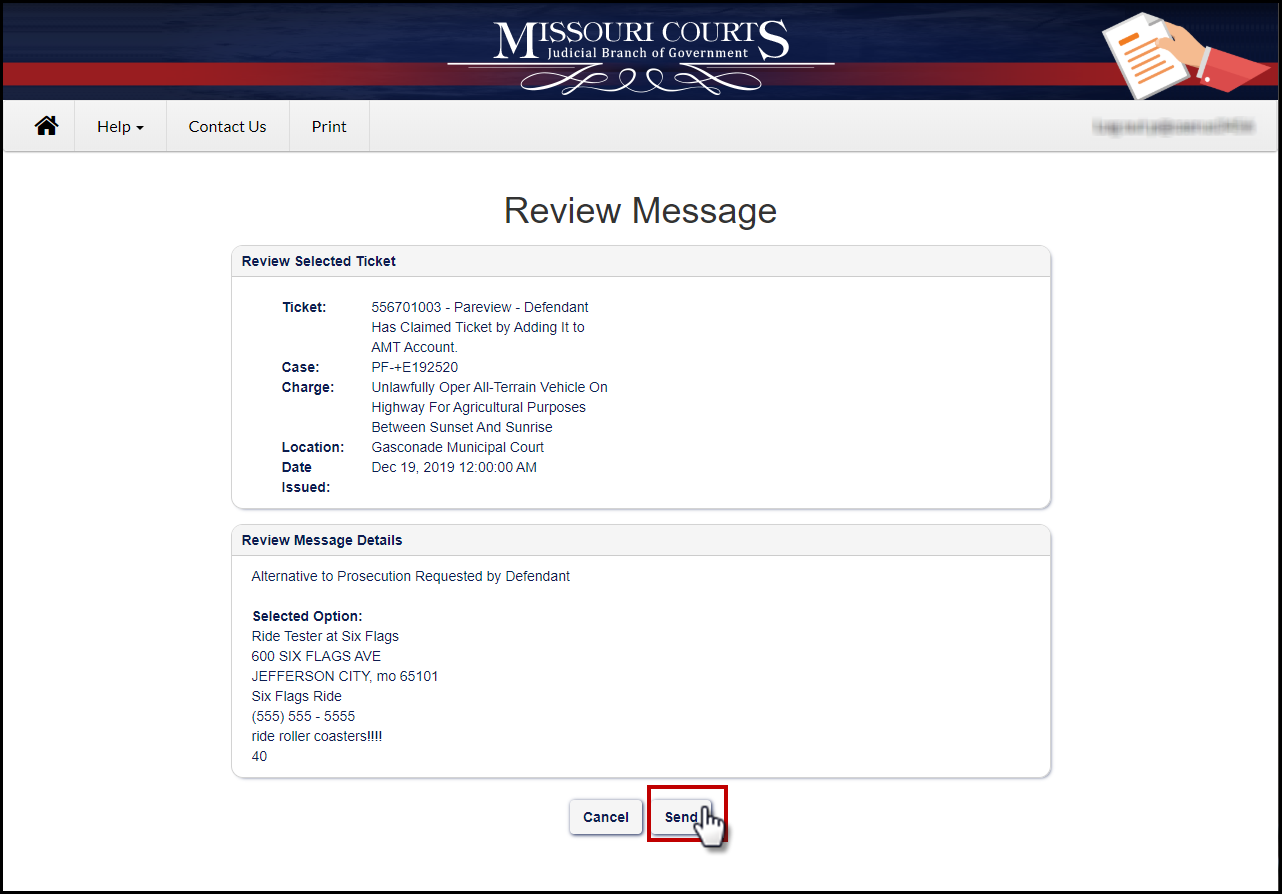
Task: Click the date Dec 19, 2019 12:00:00 AM
Action: pyautogui.click(x=454, y=467)
